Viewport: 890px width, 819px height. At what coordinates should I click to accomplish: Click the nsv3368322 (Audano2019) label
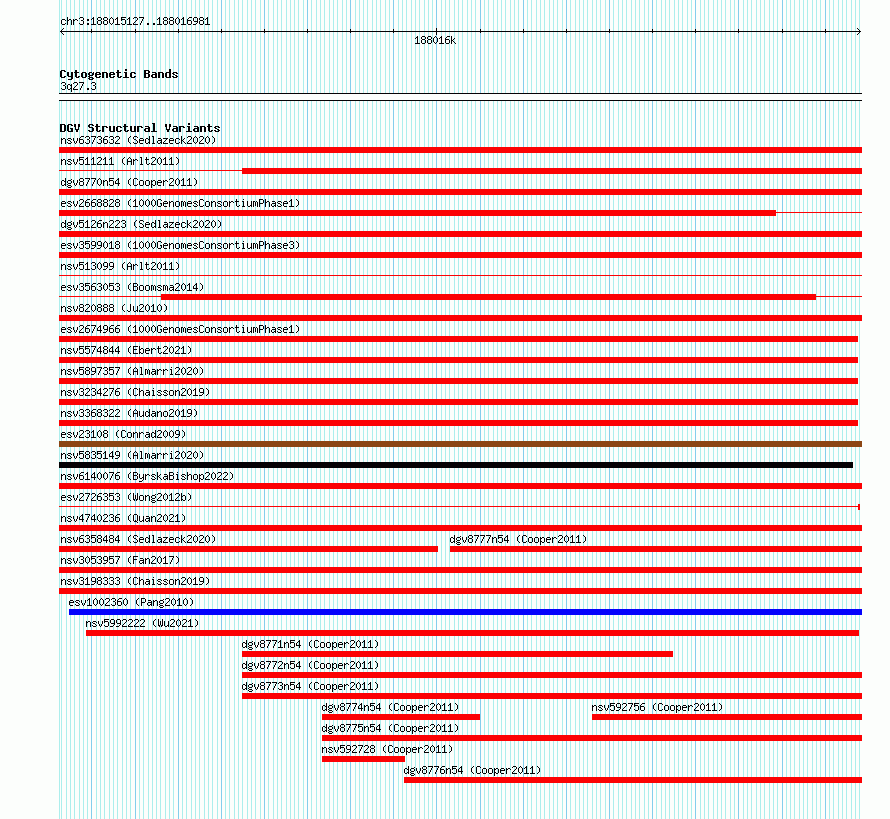tap(129, 413)
